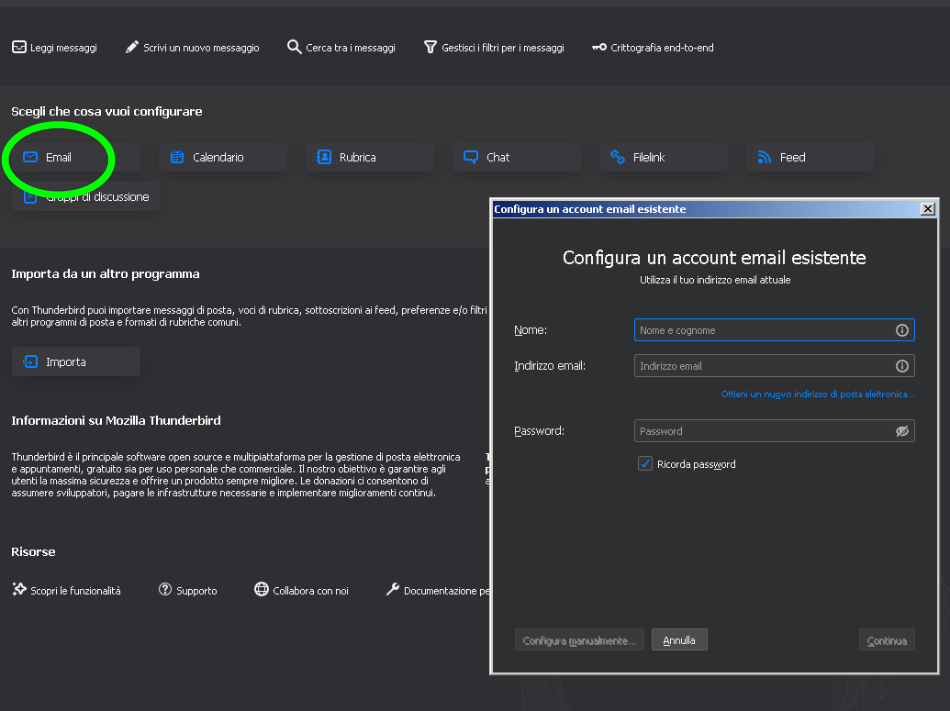
Task: Click the Email envelope icon
Action: click(x=30, y=157)
